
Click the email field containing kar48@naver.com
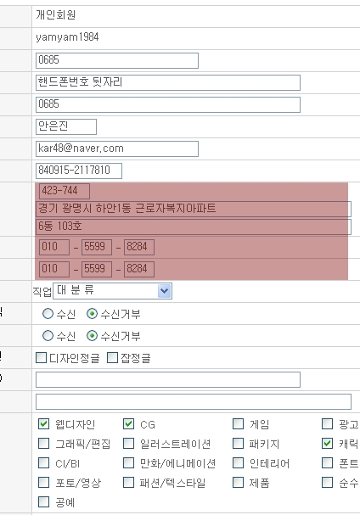point(117,149)
